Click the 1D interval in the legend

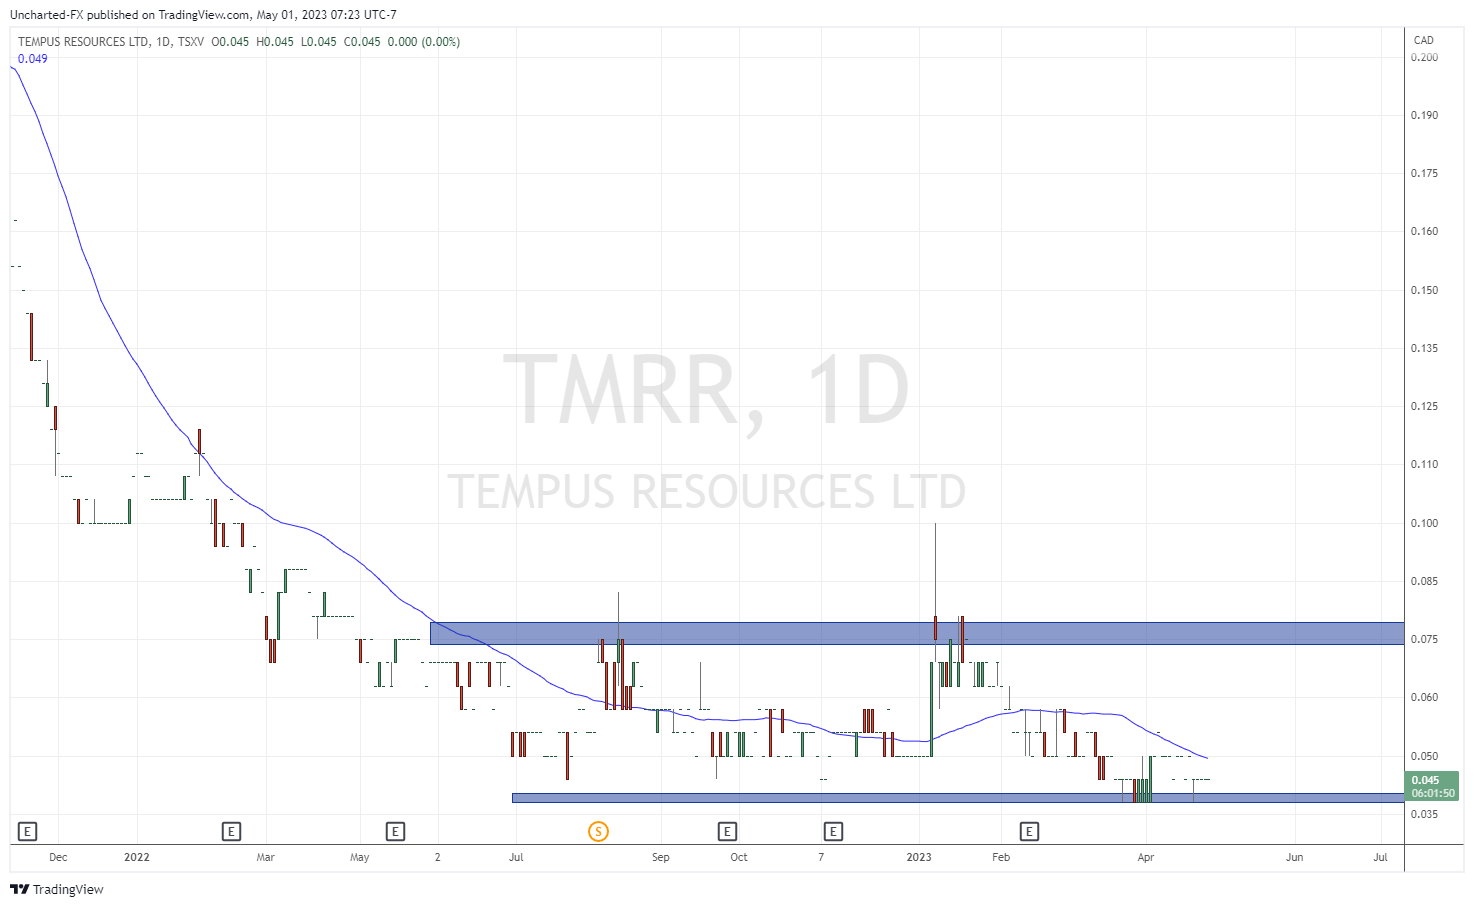pyautogui.click(x=164, y=42)
